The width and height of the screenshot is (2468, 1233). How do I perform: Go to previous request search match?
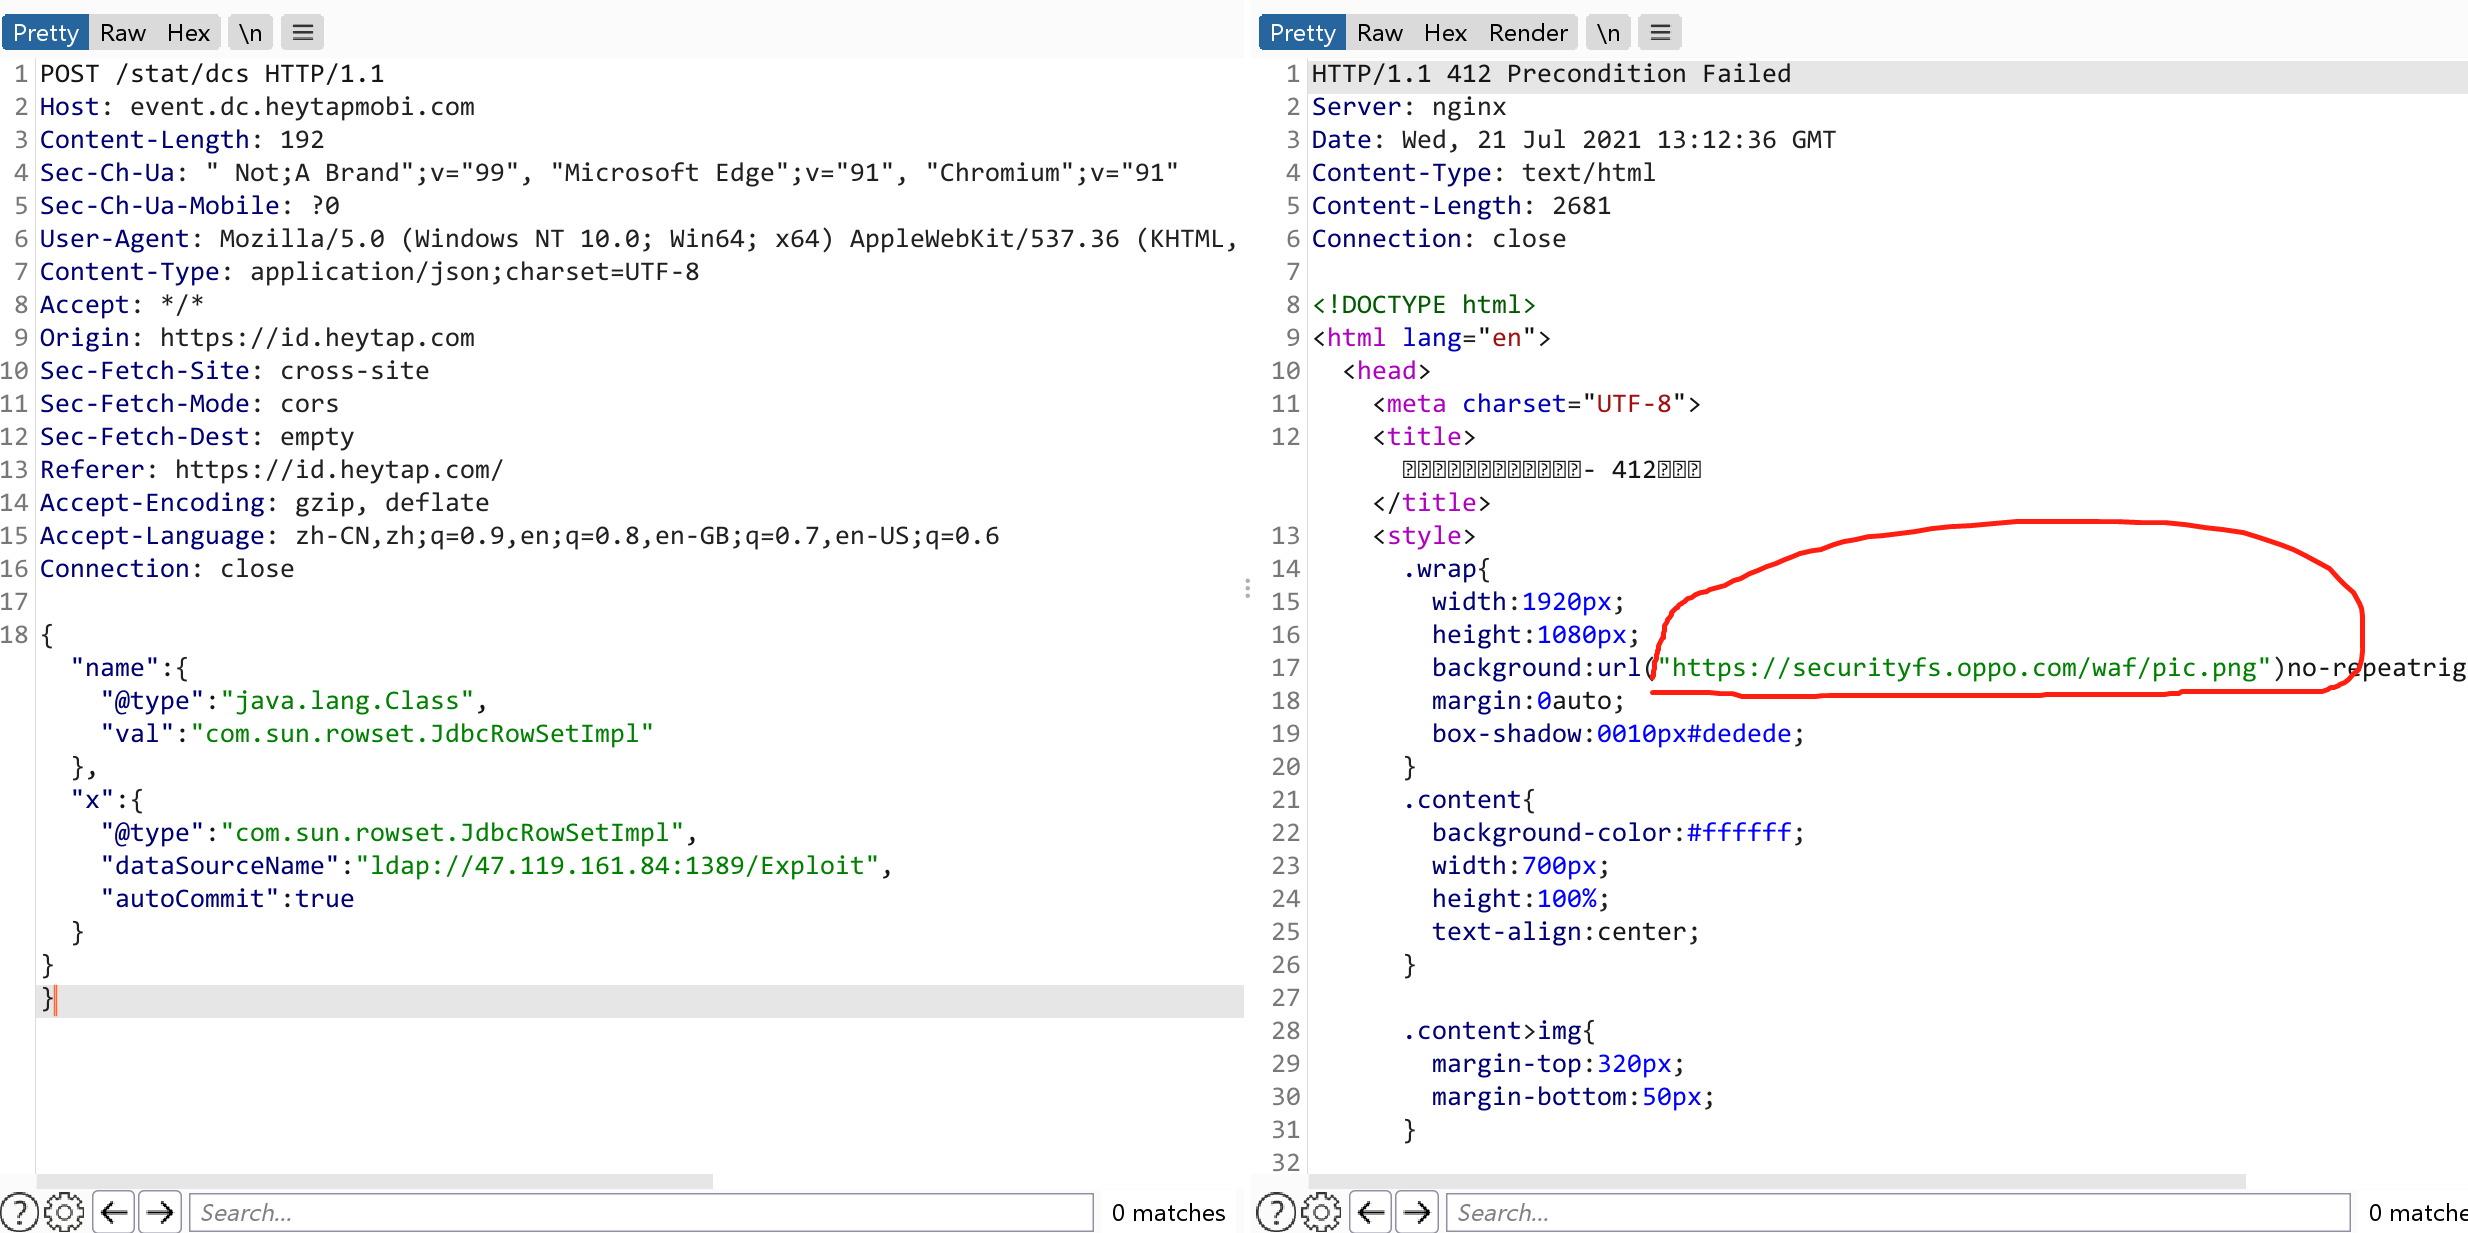coord(114,1212)
